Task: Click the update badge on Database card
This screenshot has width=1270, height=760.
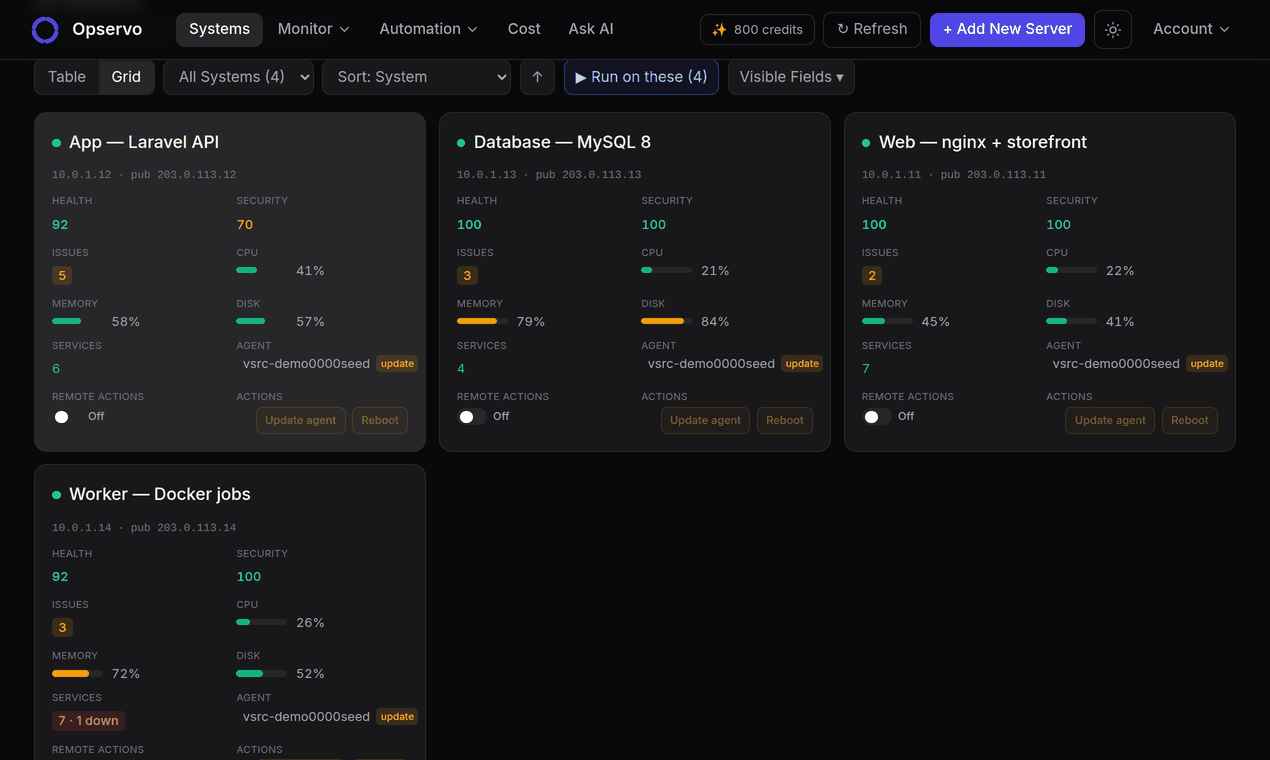Action: click(x=802, y=364)
